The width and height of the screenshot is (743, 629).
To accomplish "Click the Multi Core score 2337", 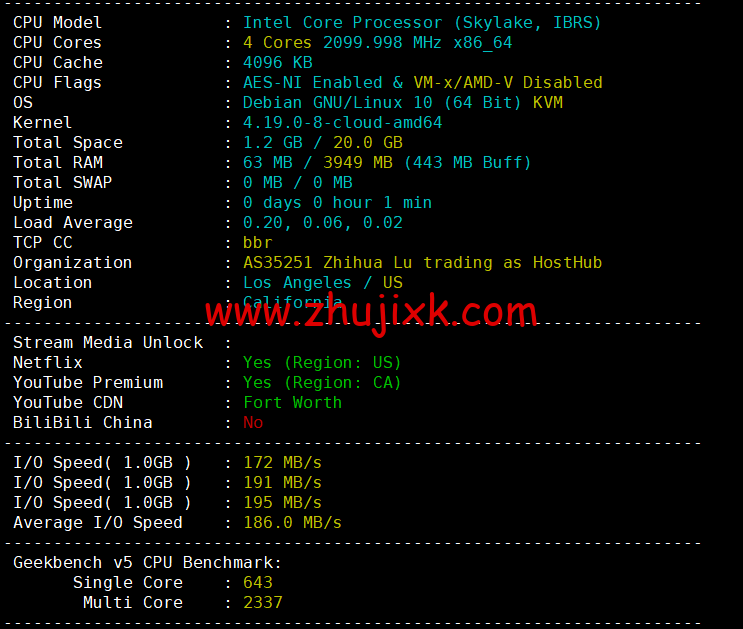I will tap(263, 602).
